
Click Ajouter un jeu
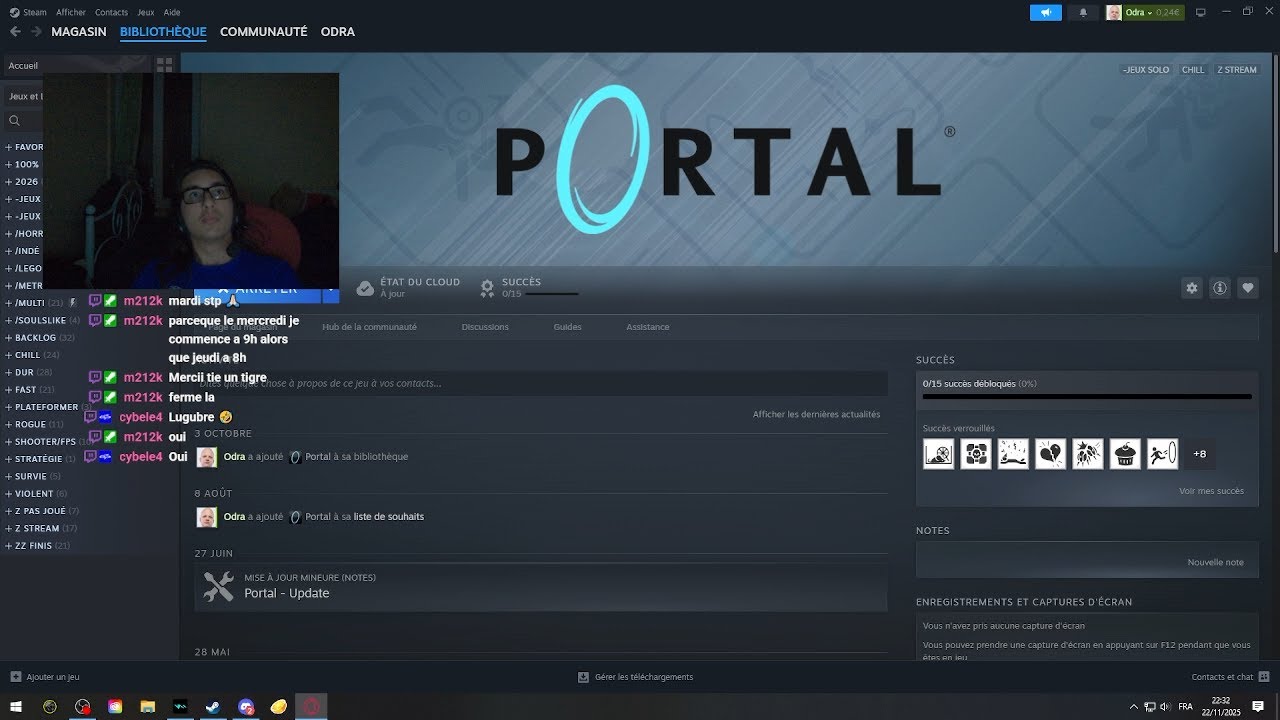(44, 677)
